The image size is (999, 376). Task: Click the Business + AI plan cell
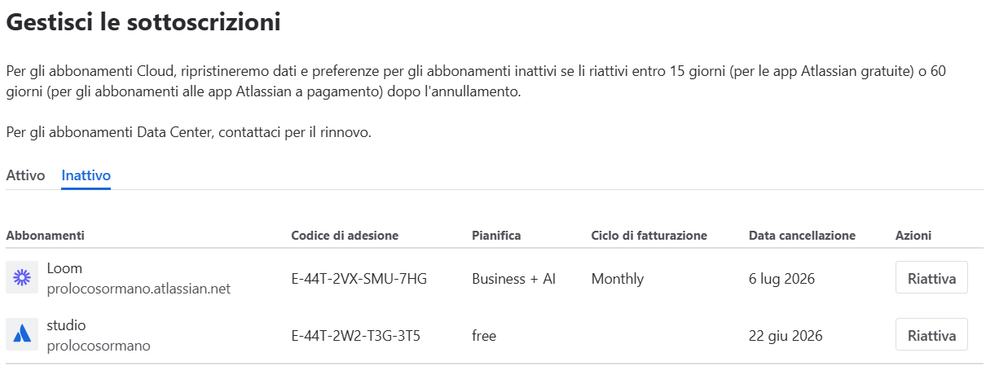click(514, 278)
